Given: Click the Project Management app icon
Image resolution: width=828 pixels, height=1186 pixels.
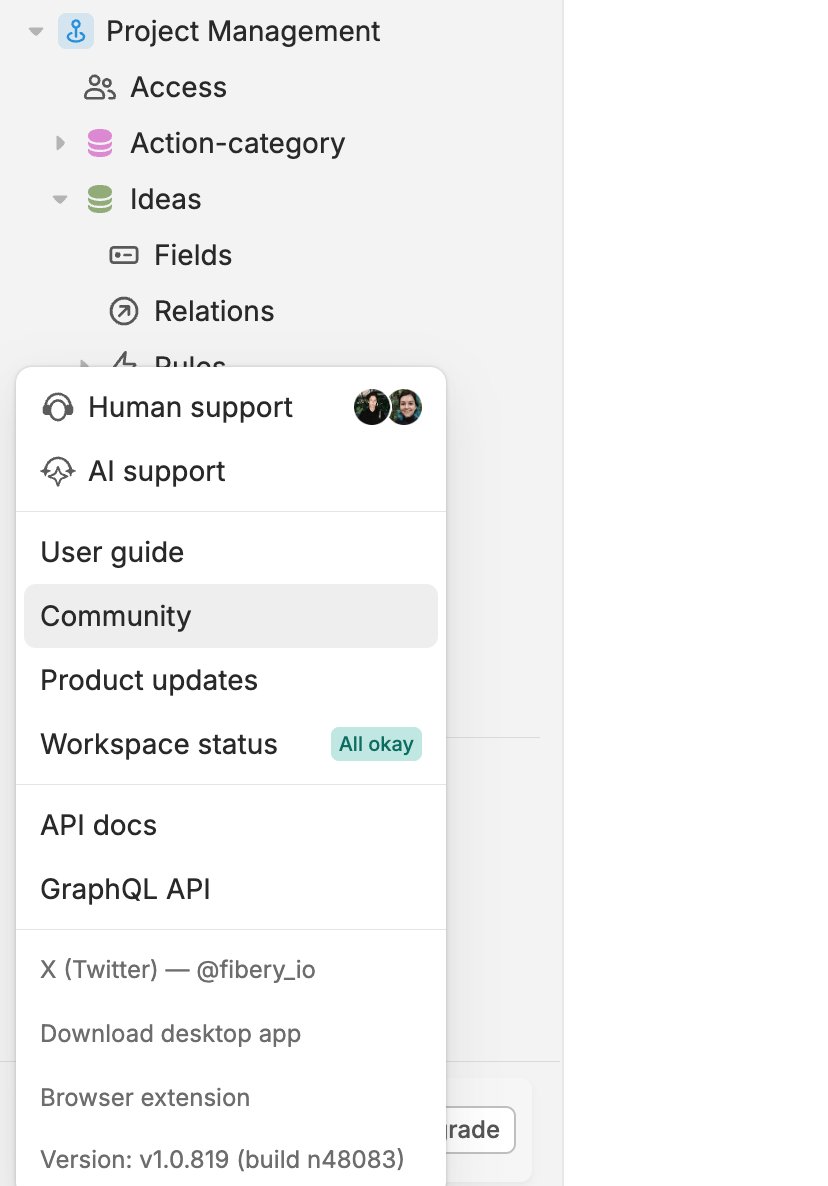Looking at the screenshot, I should [76, 31].
